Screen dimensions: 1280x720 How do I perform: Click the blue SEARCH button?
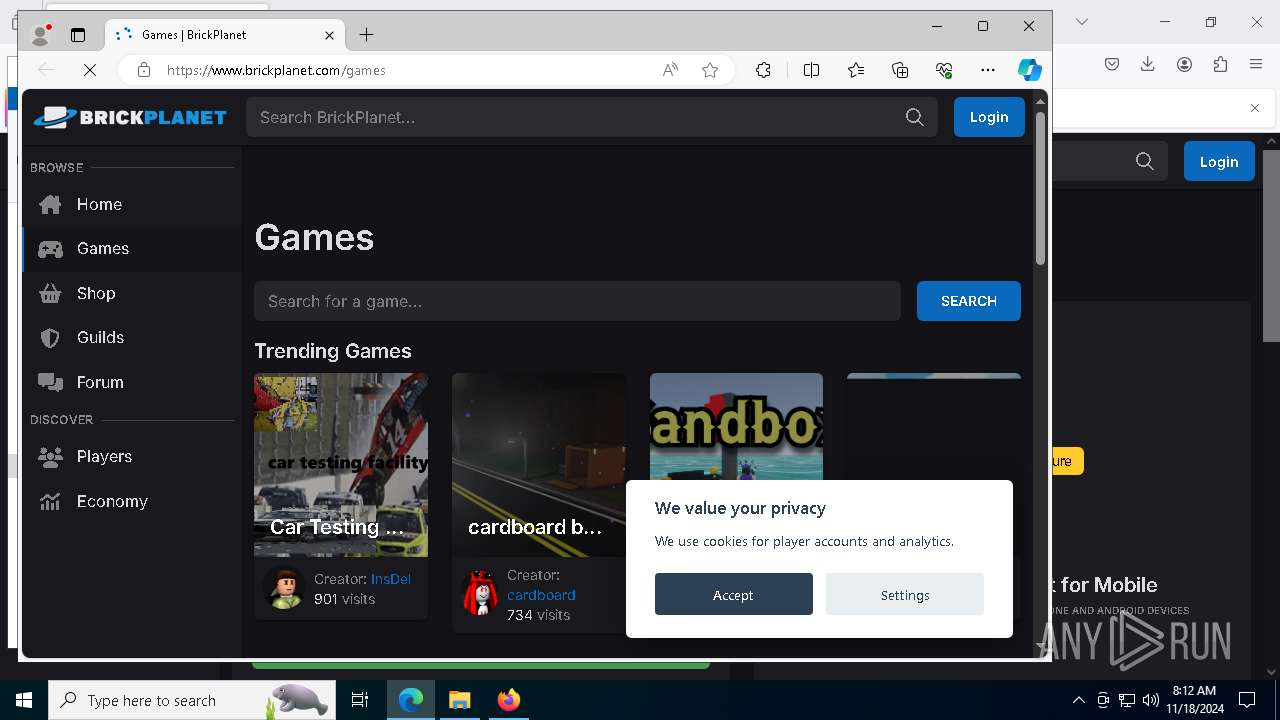point(969,301)
